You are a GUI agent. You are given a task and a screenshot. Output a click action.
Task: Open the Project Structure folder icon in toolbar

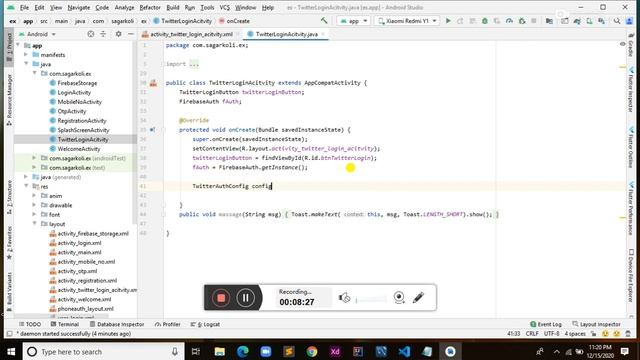pyautogui.click(x=549, y=21)
